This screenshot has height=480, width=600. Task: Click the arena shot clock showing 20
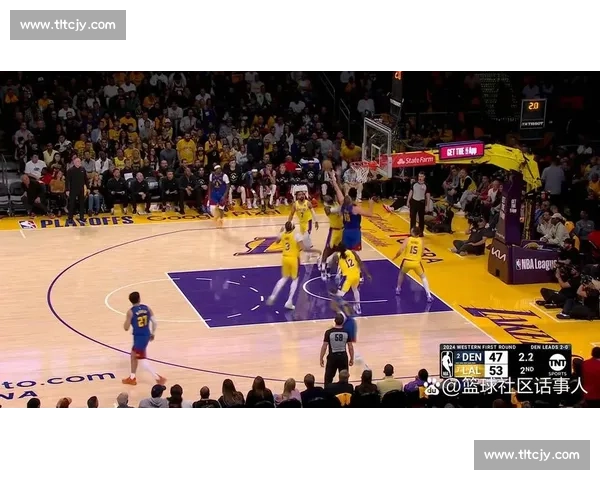(x=533, y=107)
